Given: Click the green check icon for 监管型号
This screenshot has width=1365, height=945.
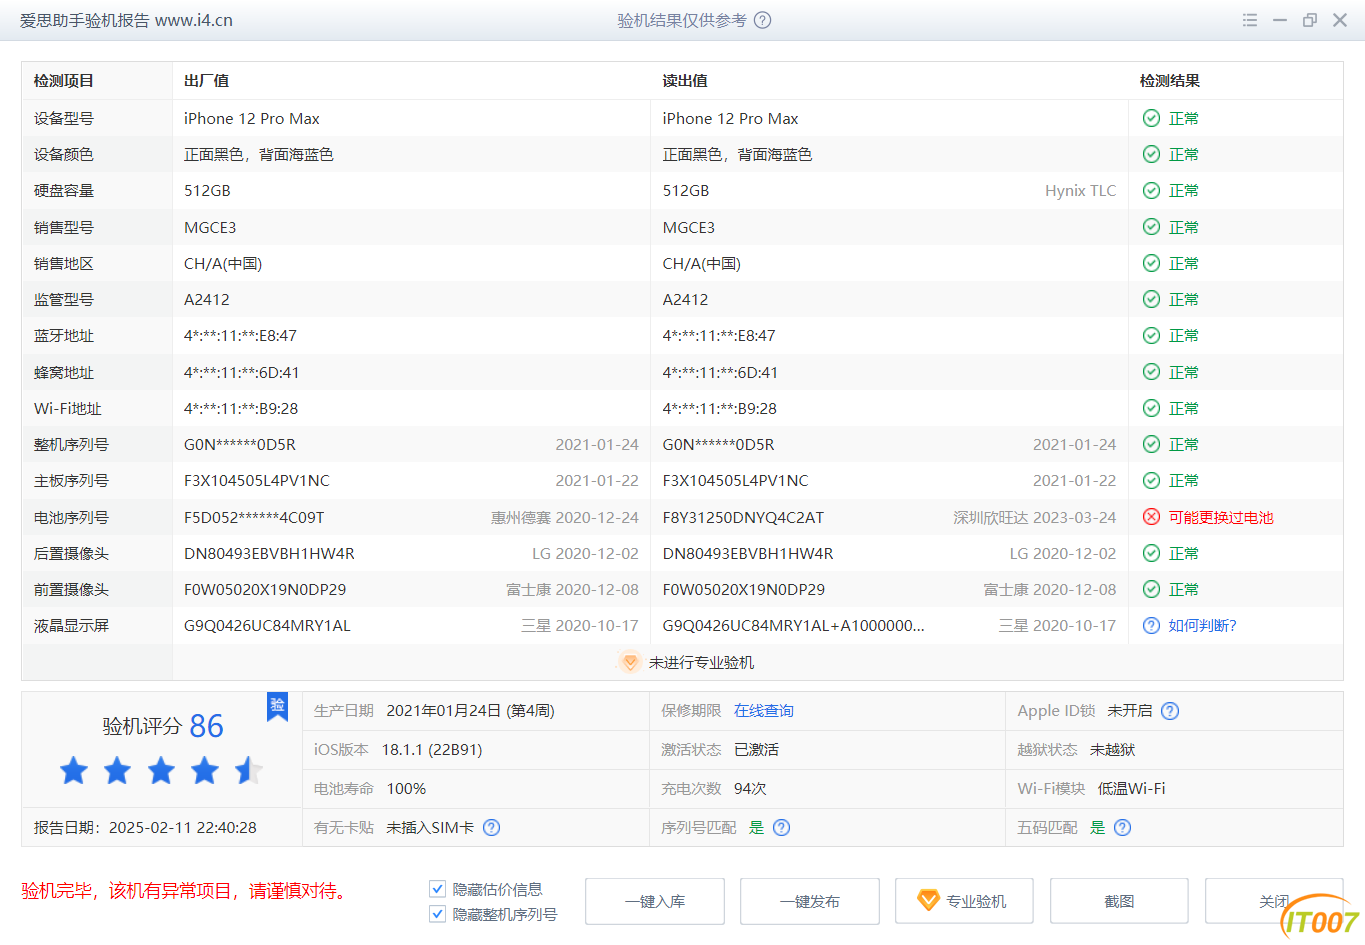Looking at the screenshot, I should 1151,299.
